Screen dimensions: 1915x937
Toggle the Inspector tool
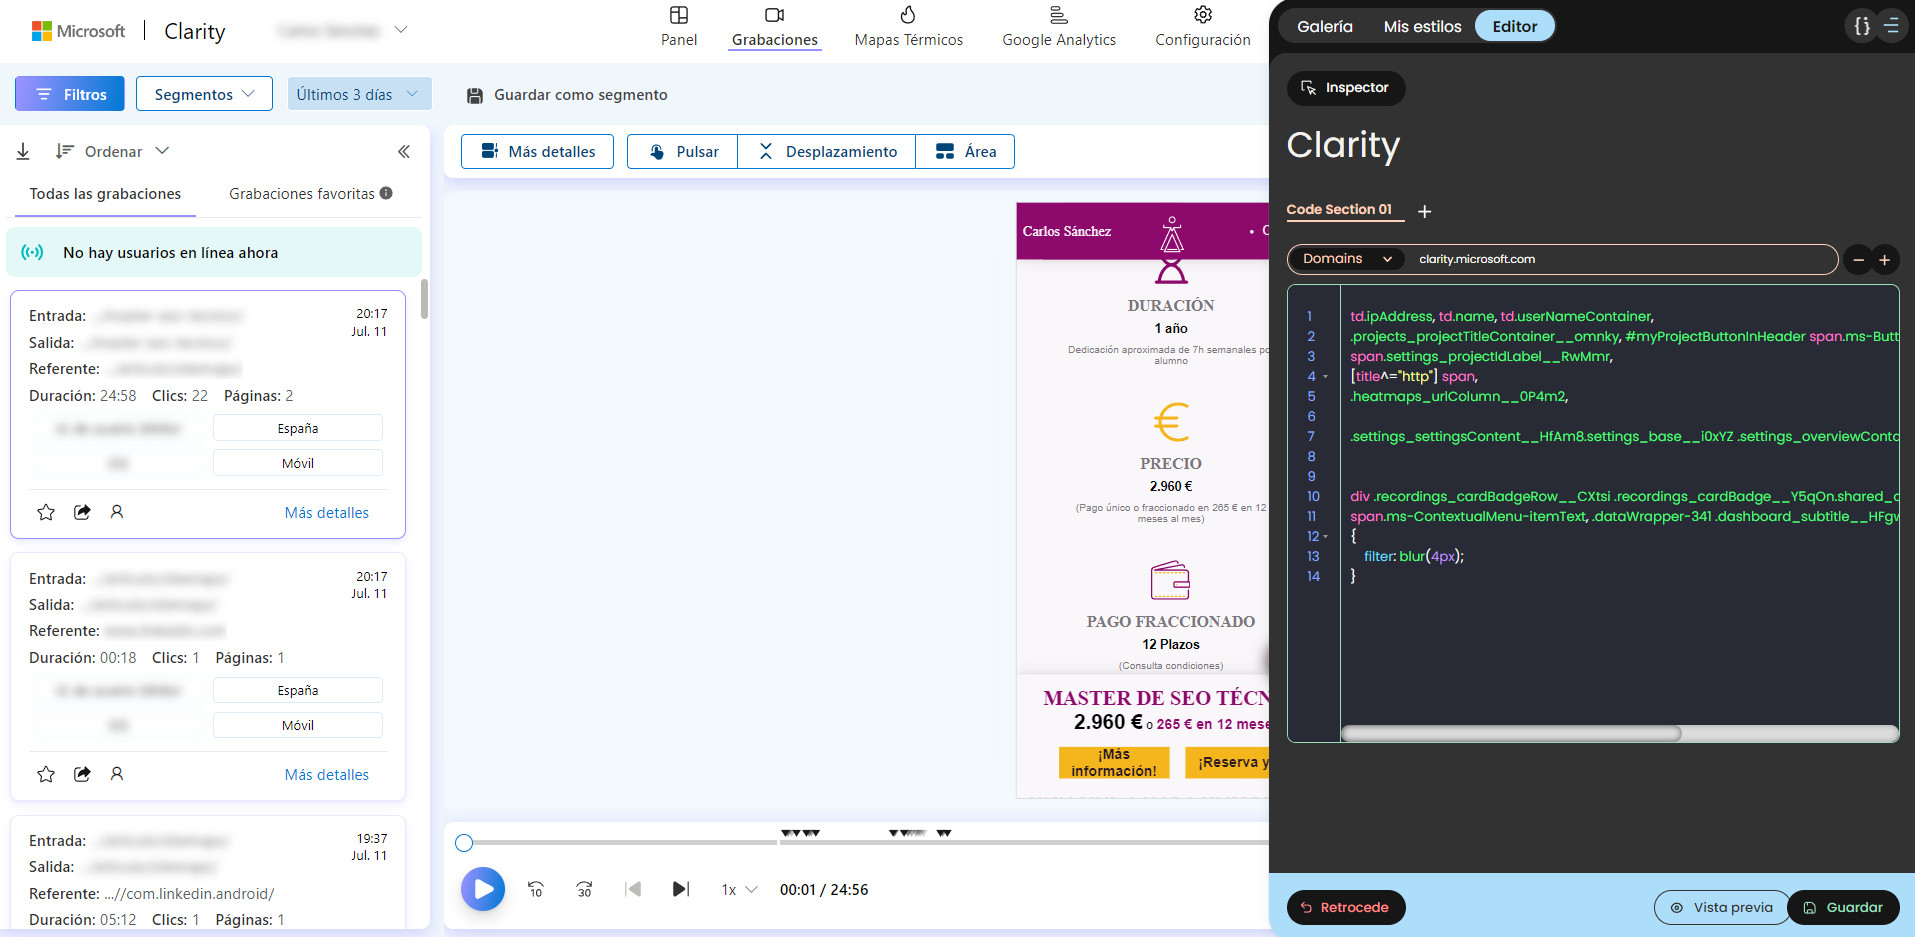click(1345, 88)
